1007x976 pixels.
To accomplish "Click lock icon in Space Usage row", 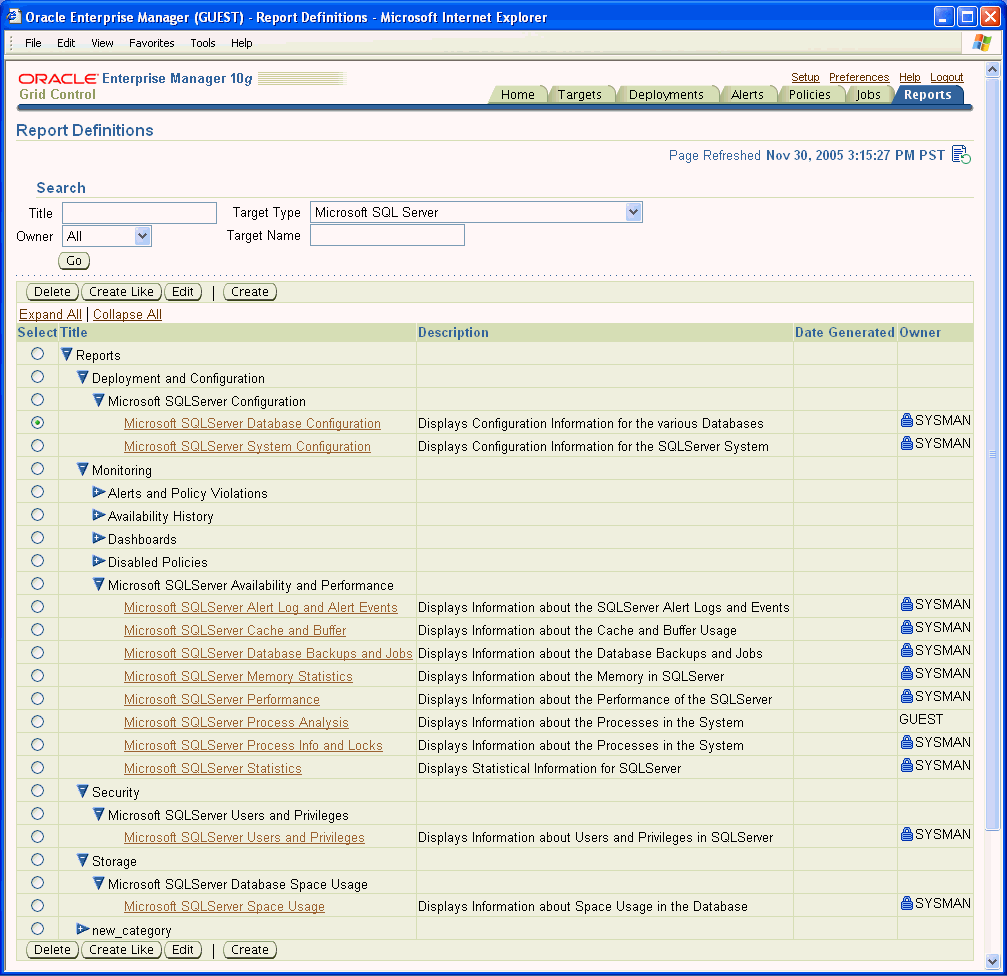I will click(x=907, y=903).
